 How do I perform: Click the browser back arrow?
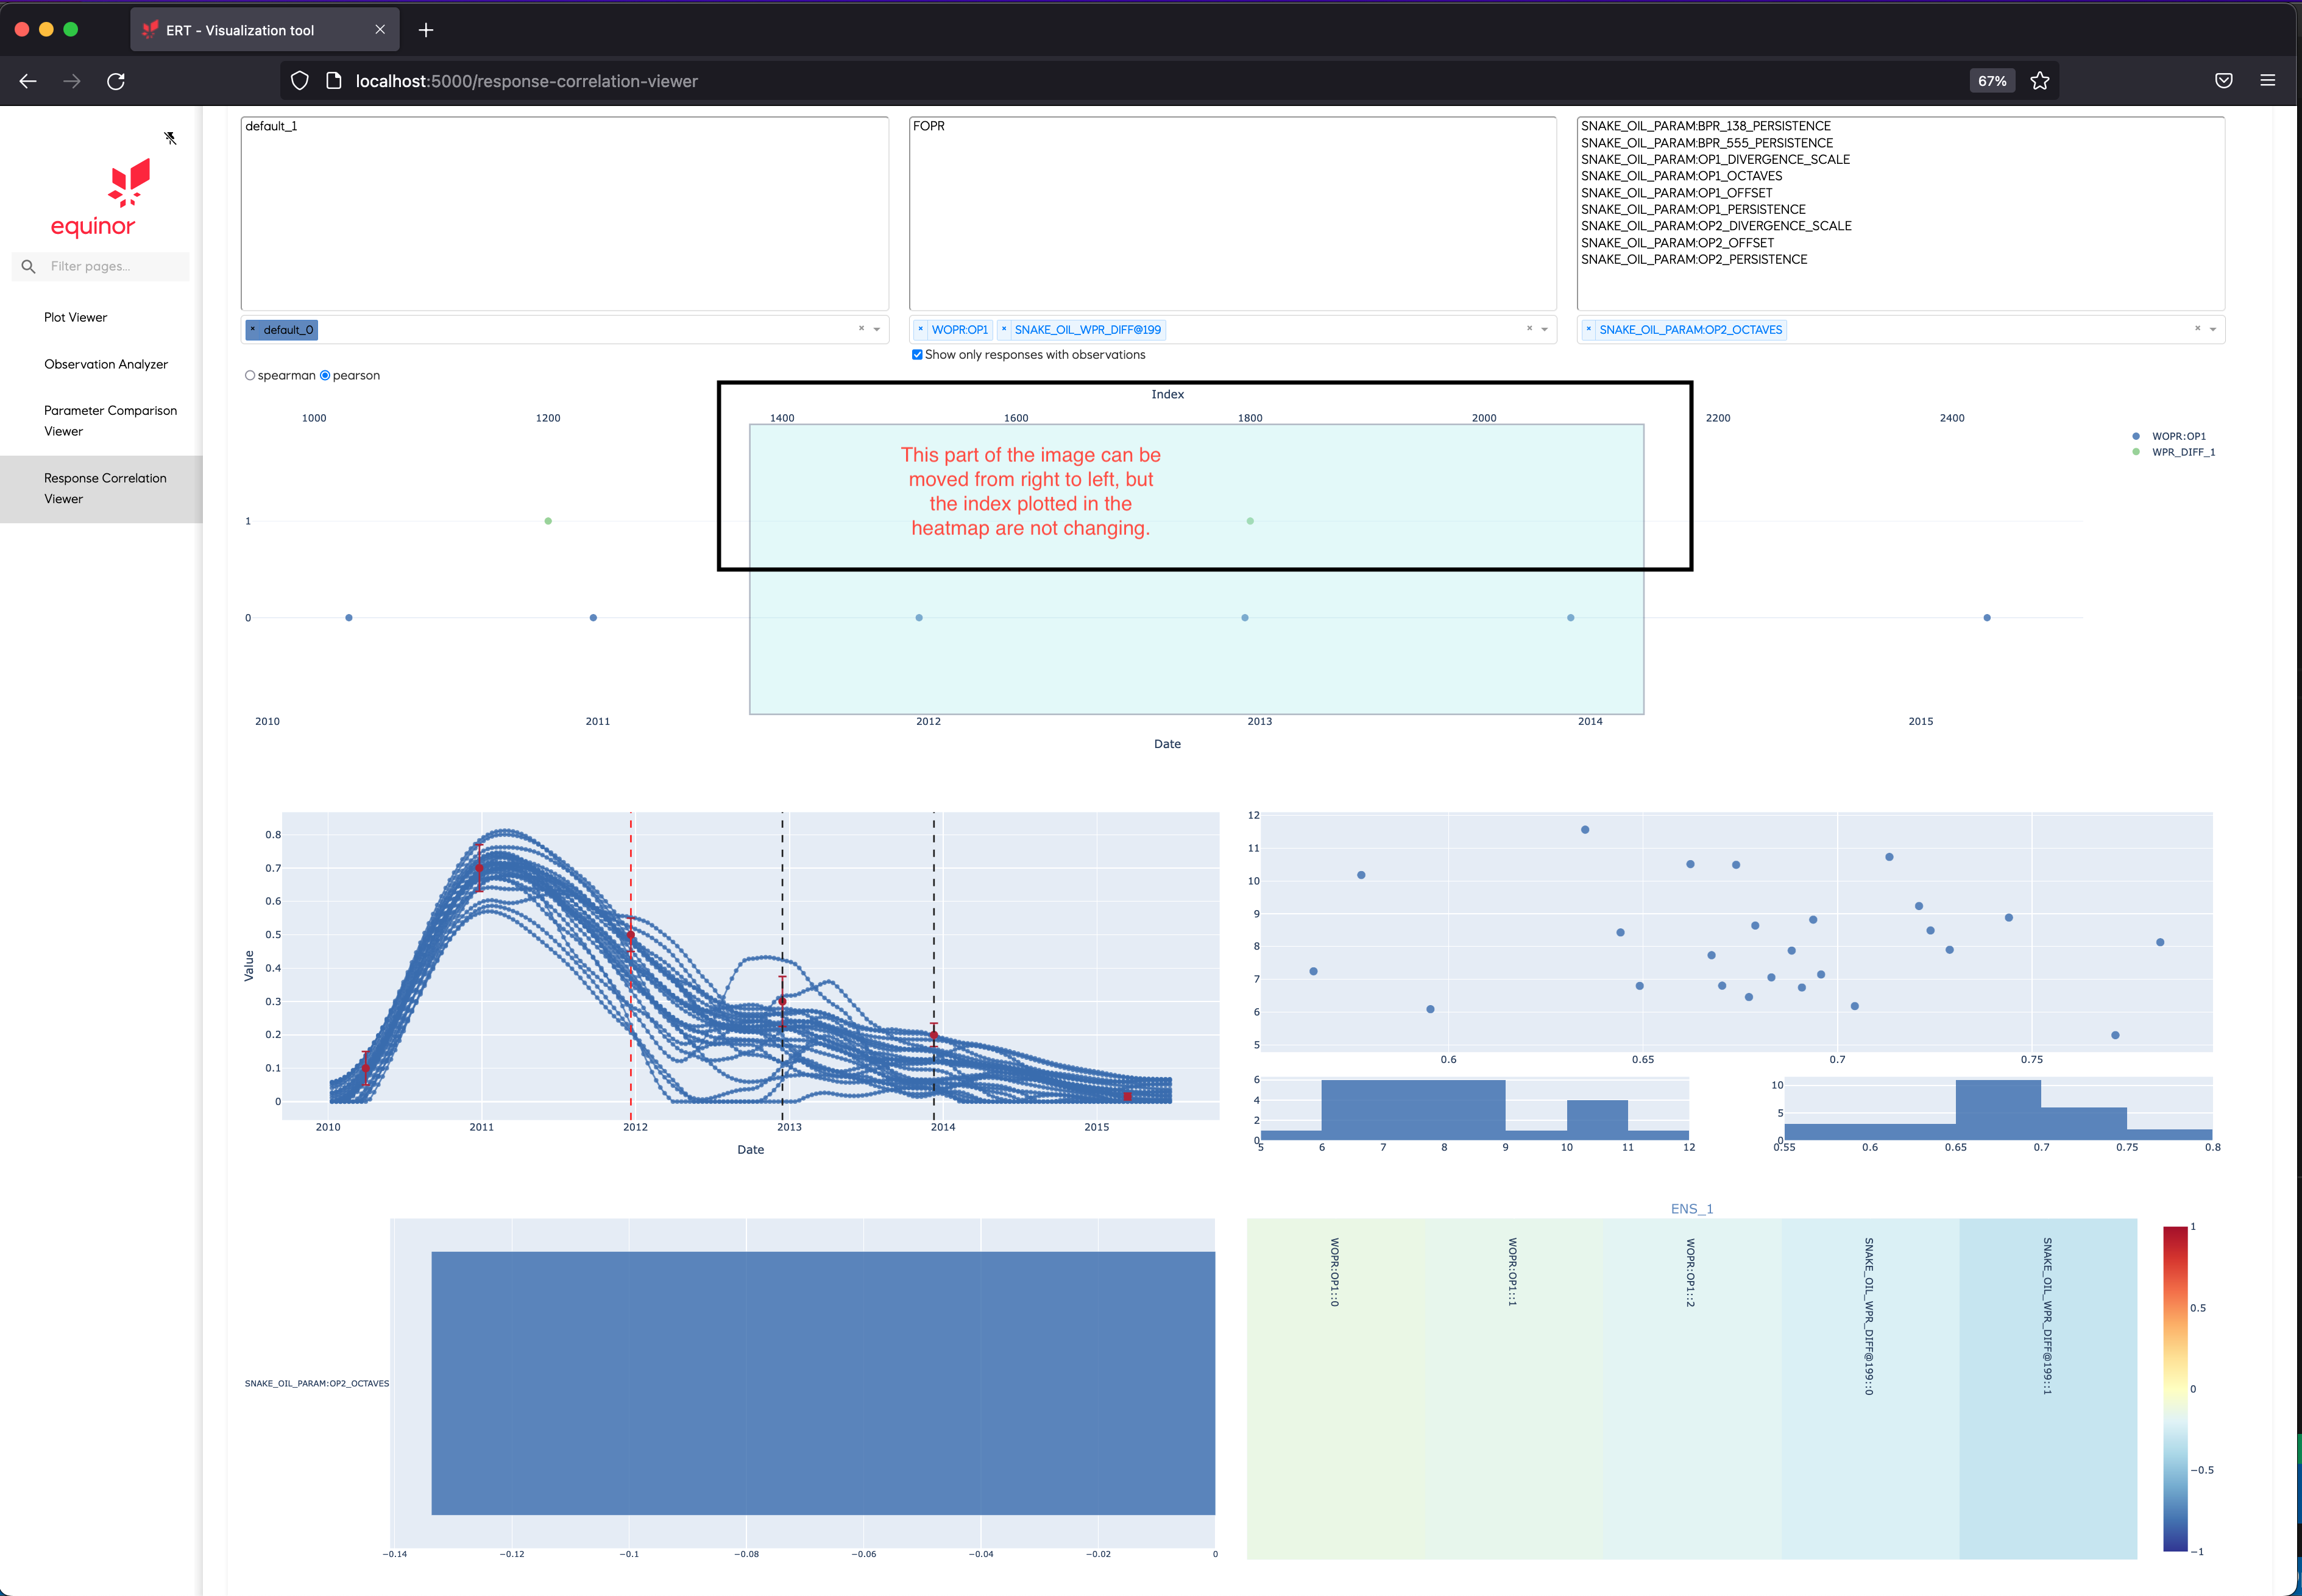click(28, 81)
